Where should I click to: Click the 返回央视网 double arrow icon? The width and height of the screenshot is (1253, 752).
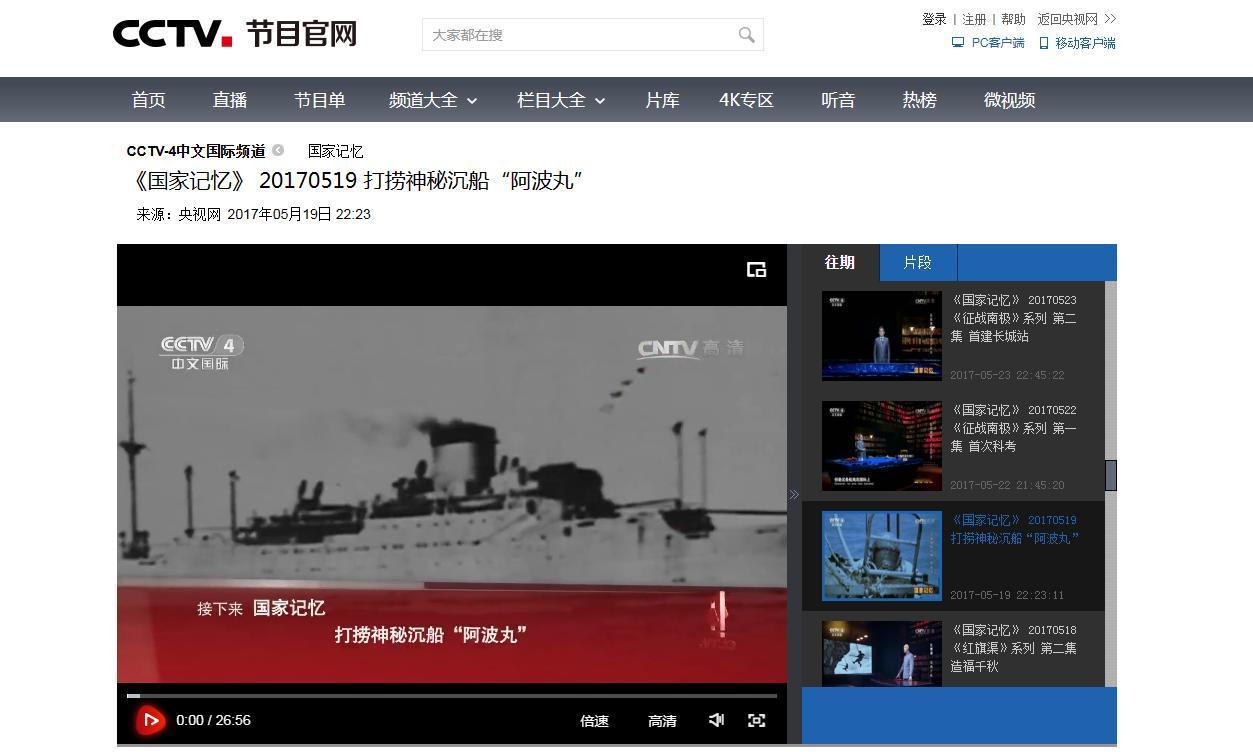point(1110,19)
